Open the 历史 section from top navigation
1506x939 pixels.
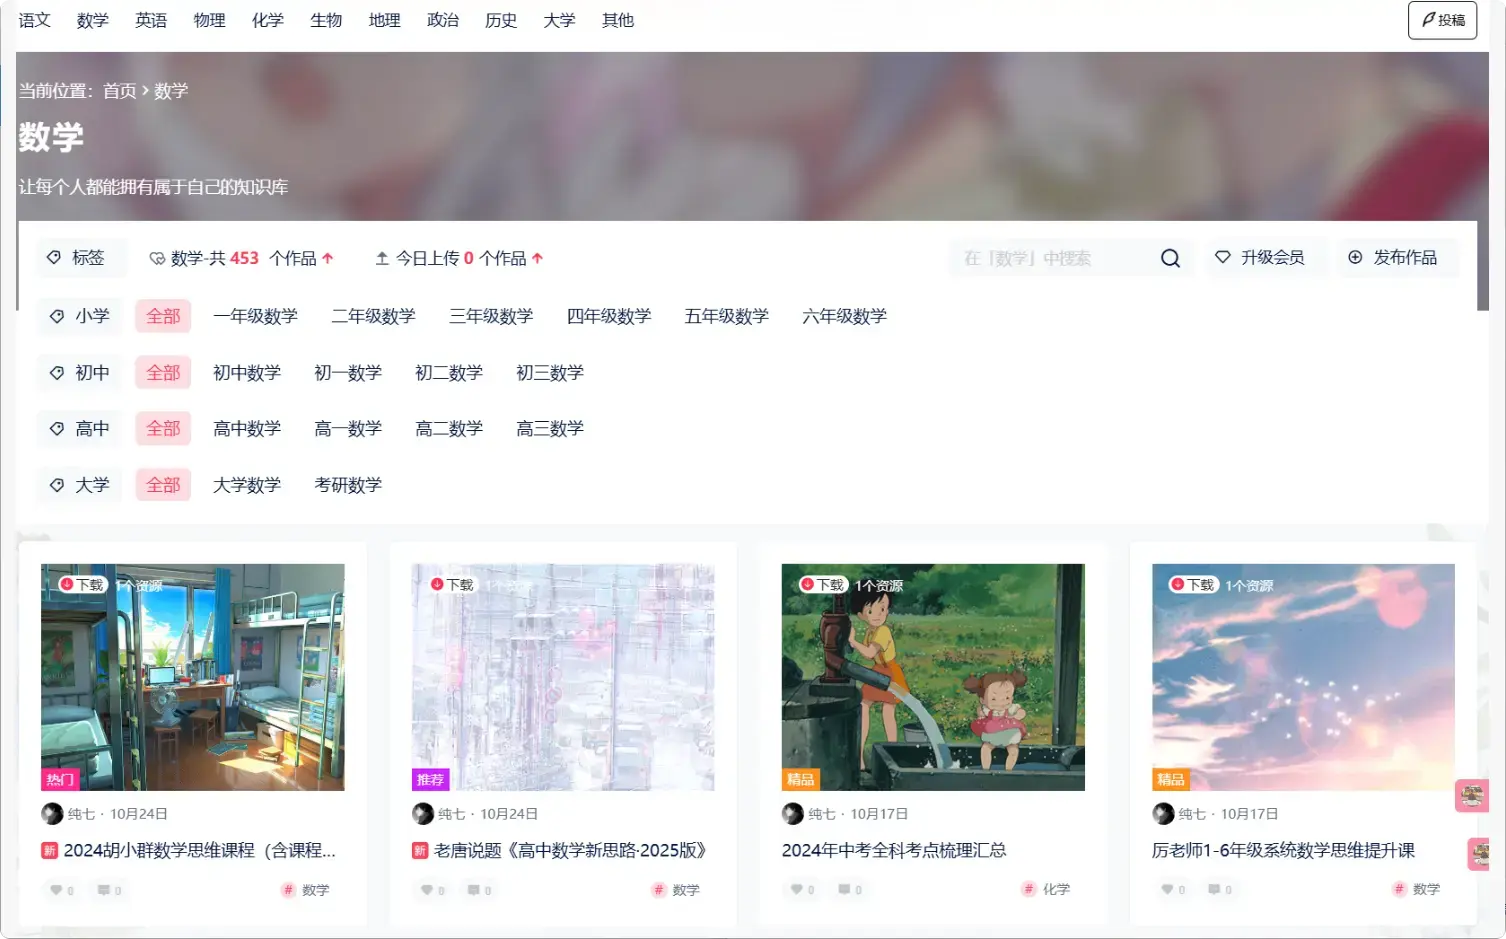pyautogui.click(x=500, y=19)
